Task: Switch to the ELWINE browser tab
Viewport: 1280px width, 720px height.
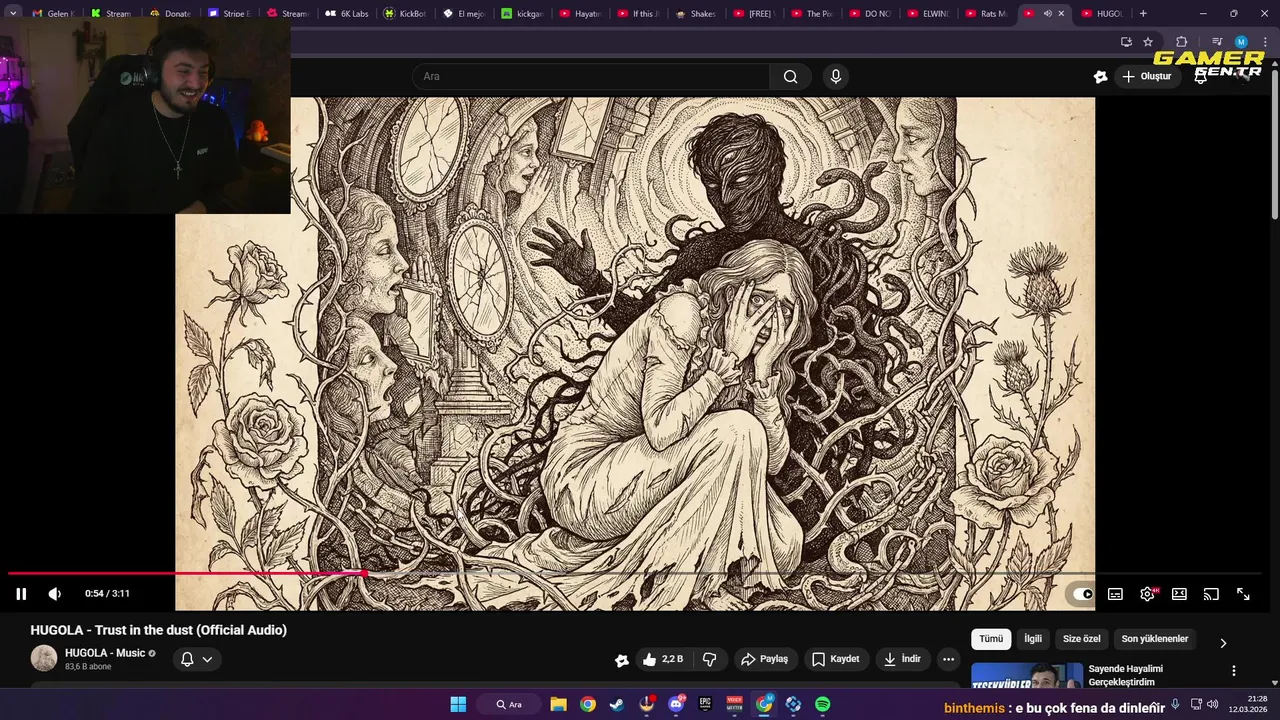Action: (x=930, y=14)
